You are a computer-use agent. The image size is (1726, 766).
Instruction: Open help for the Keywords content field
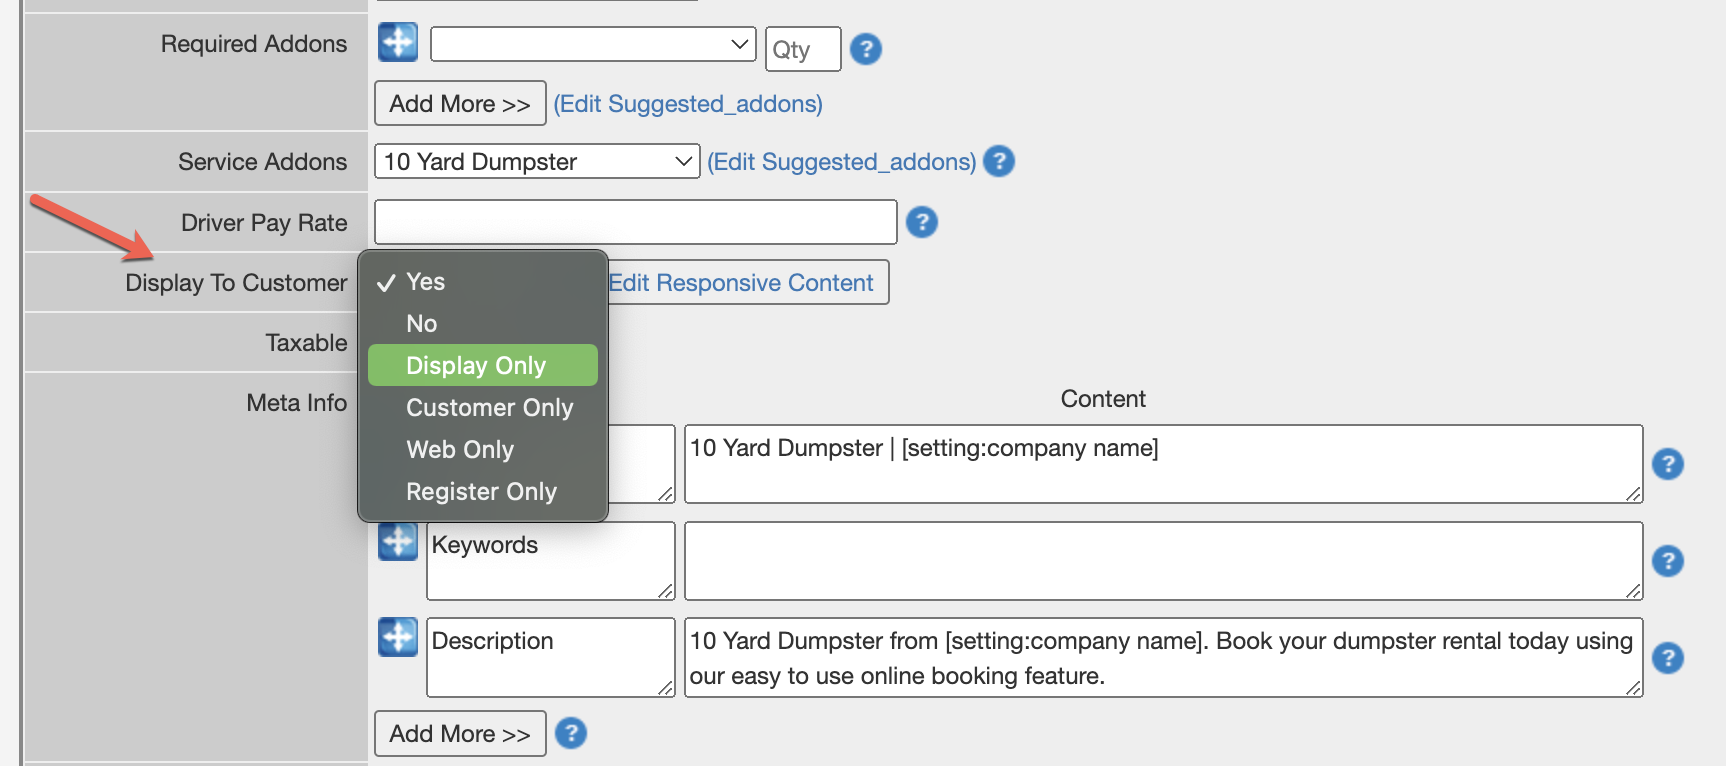[x=1667, y=561]
